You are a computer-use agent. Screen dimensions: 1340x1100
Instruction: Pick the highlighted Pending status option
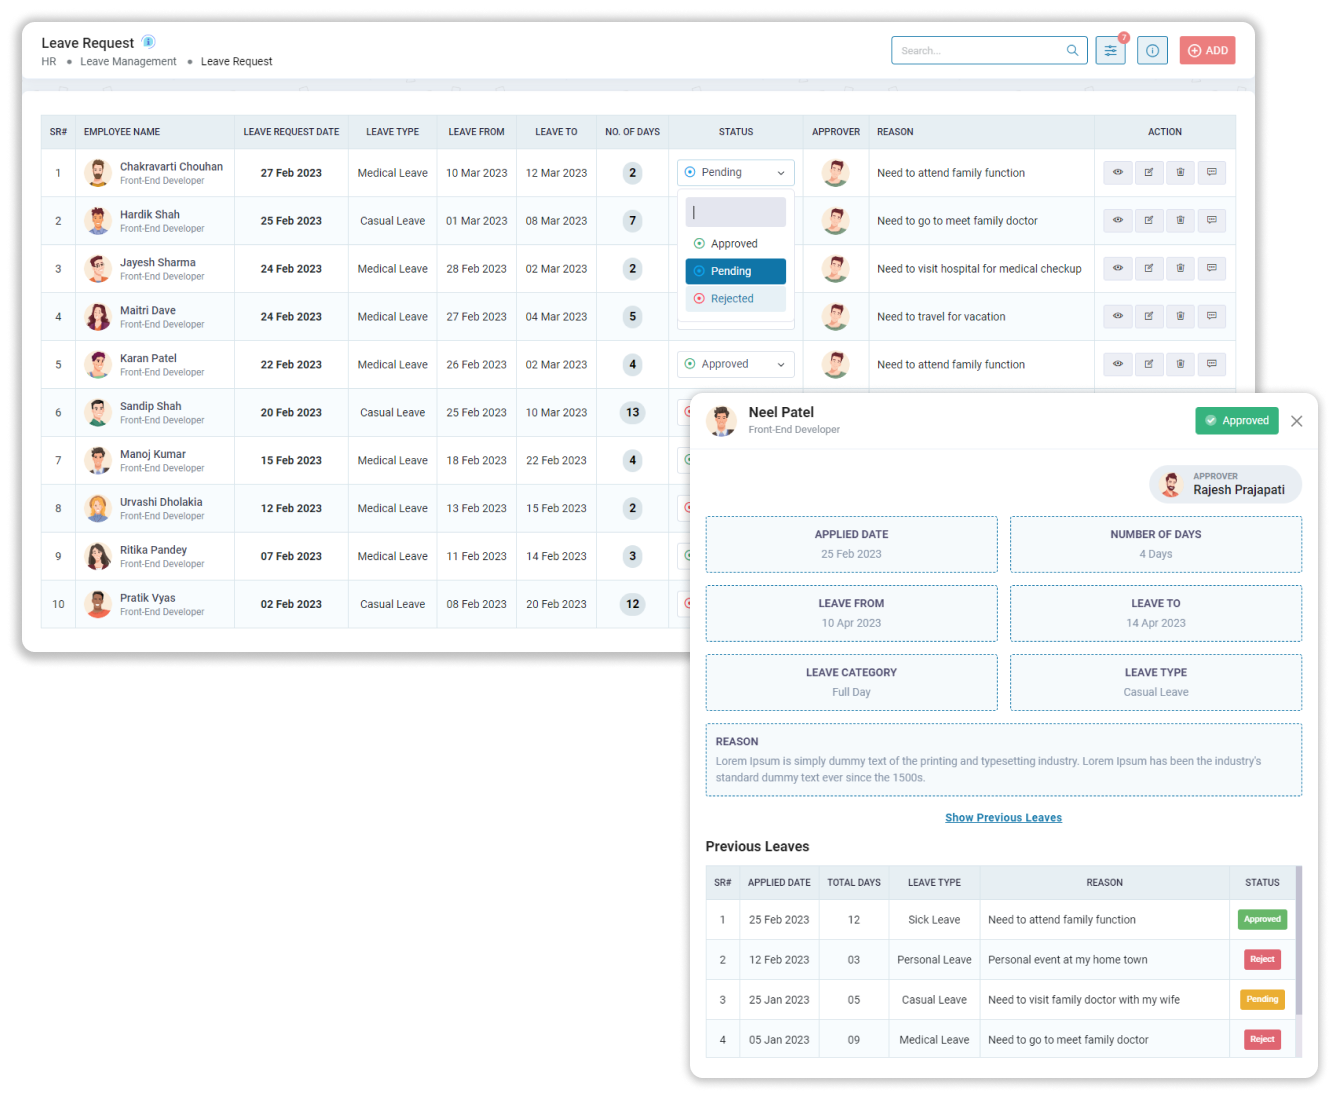tap(735, 272)
